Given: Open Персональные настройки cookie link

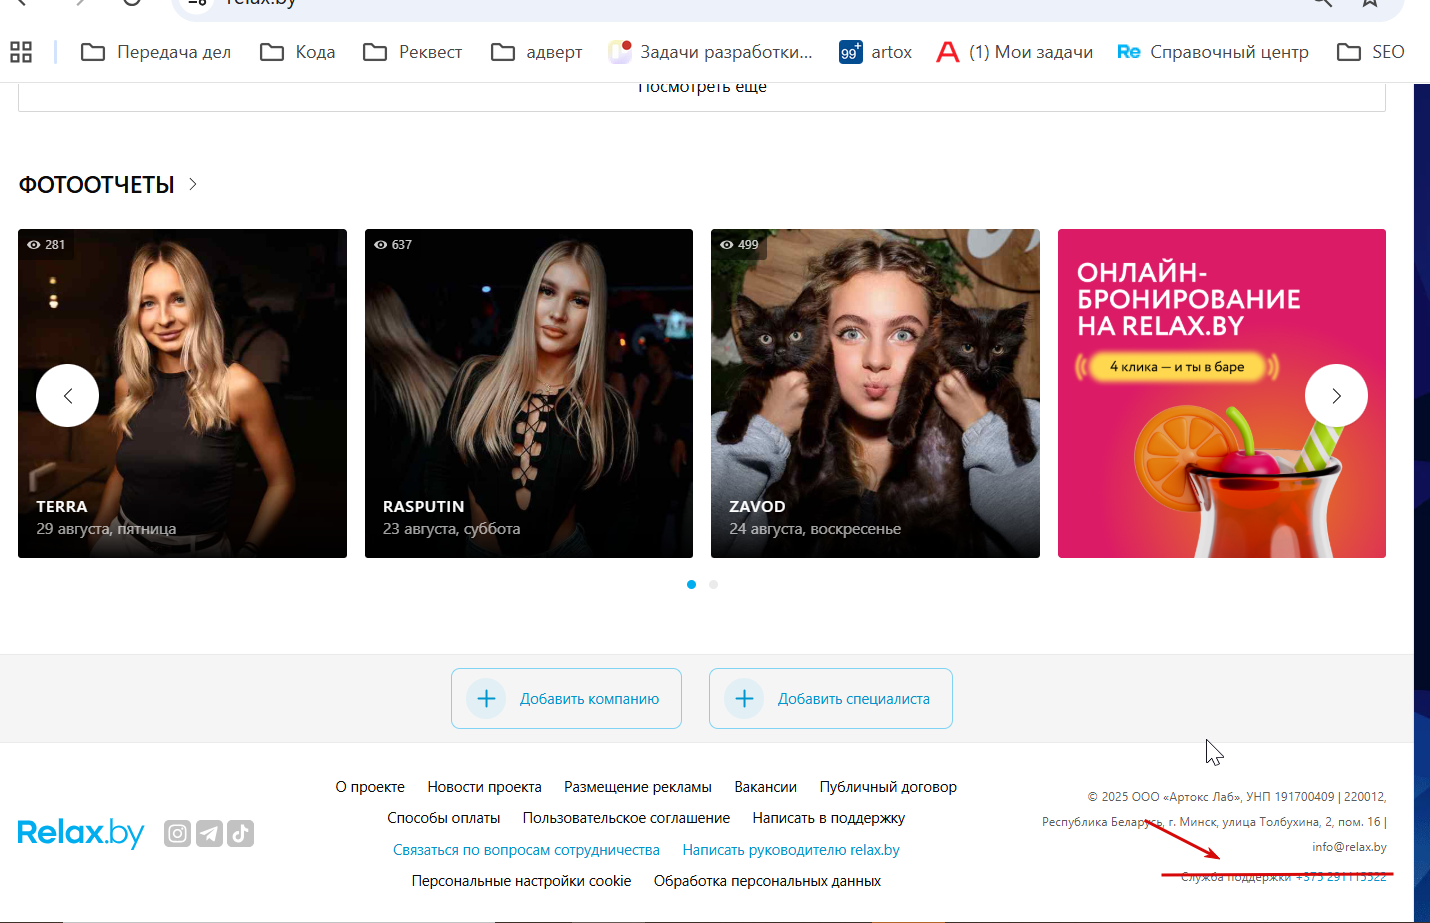Looking at the screenshot, I should pyautogui.click(x=521, y=881).
